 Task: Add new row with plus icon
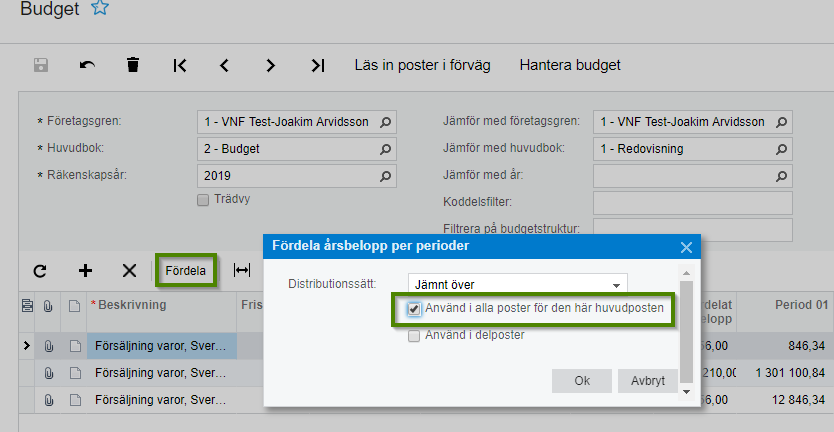[86, 270]
